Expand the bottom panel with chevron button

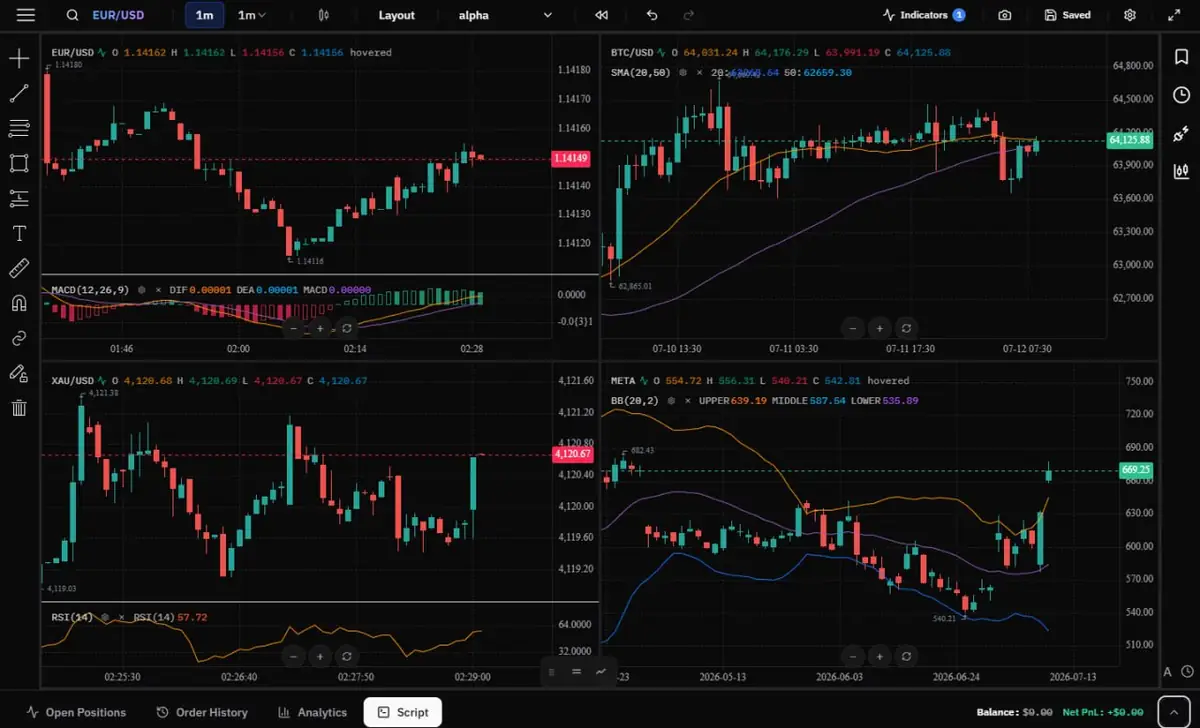click(x=1174, y=711)
